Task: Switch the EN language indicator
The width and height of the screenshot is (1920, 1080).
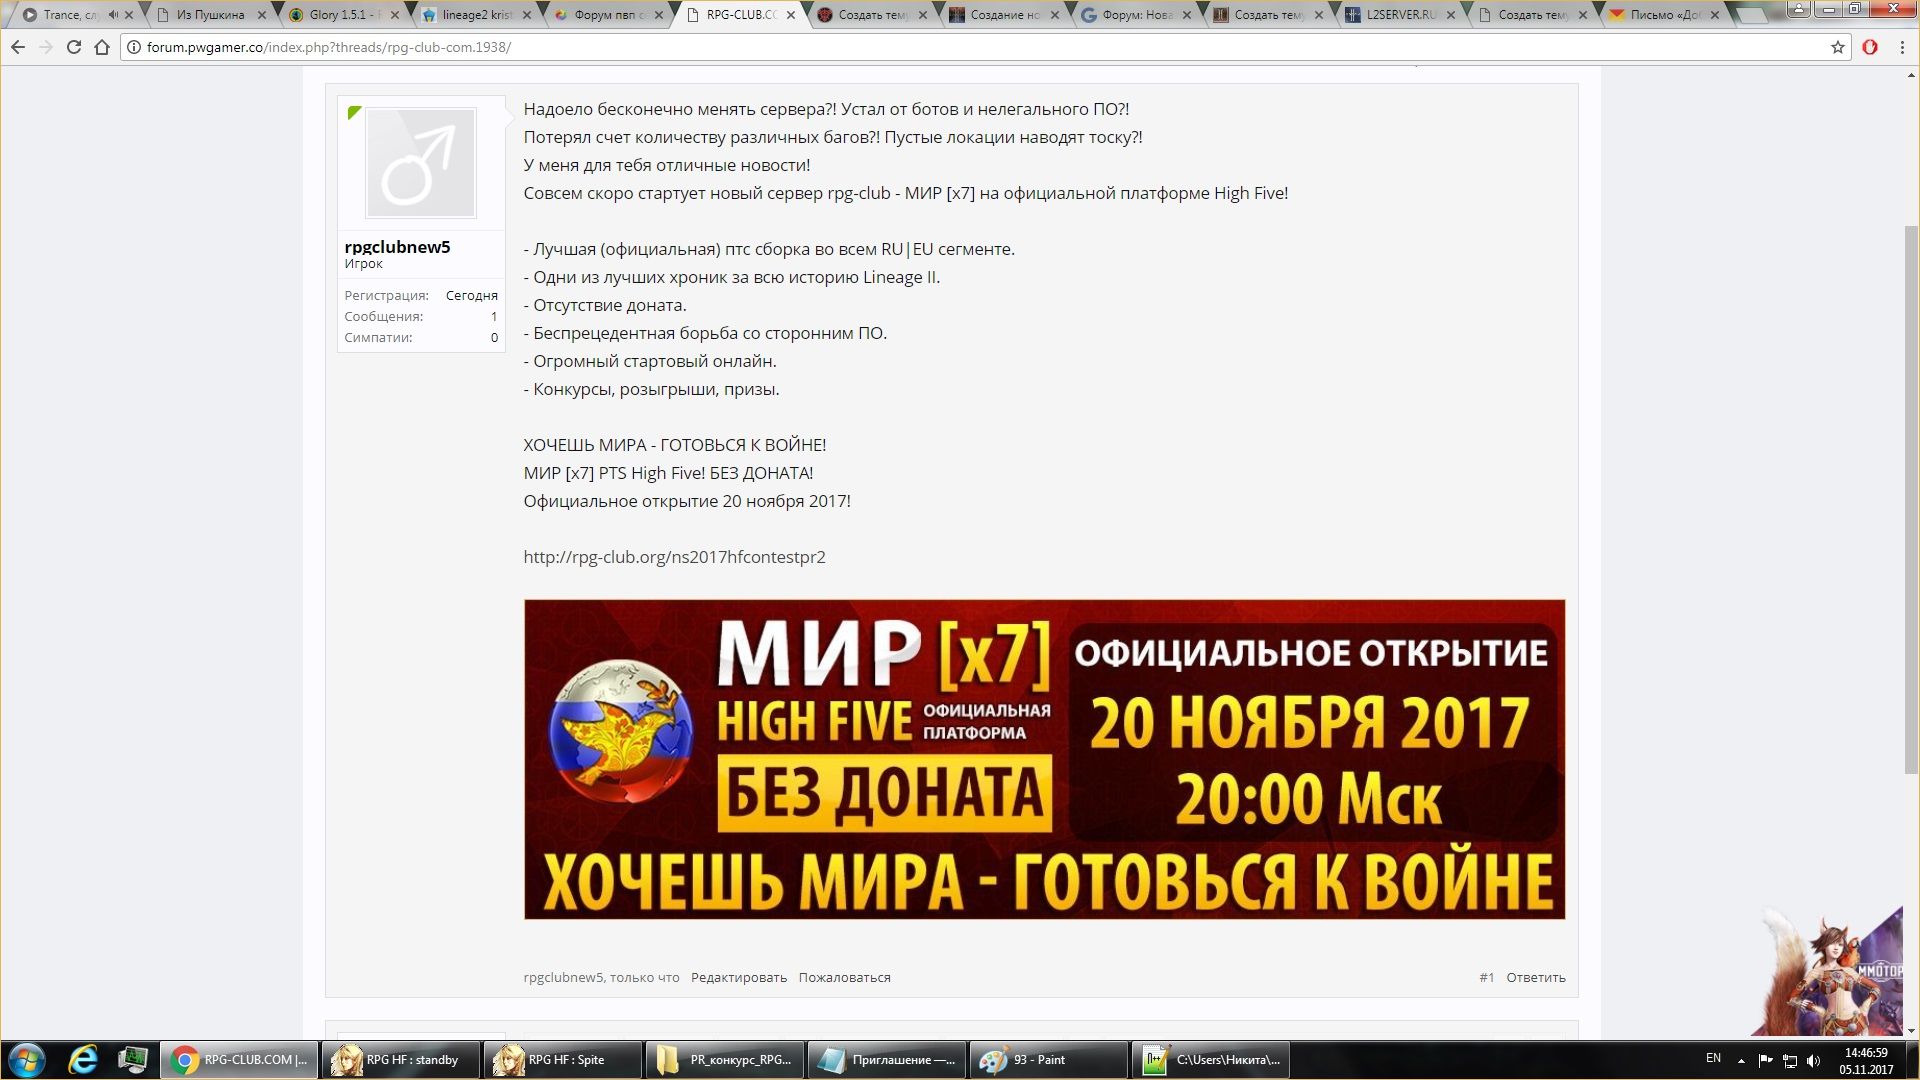Action: [x=1713, y=1058]
